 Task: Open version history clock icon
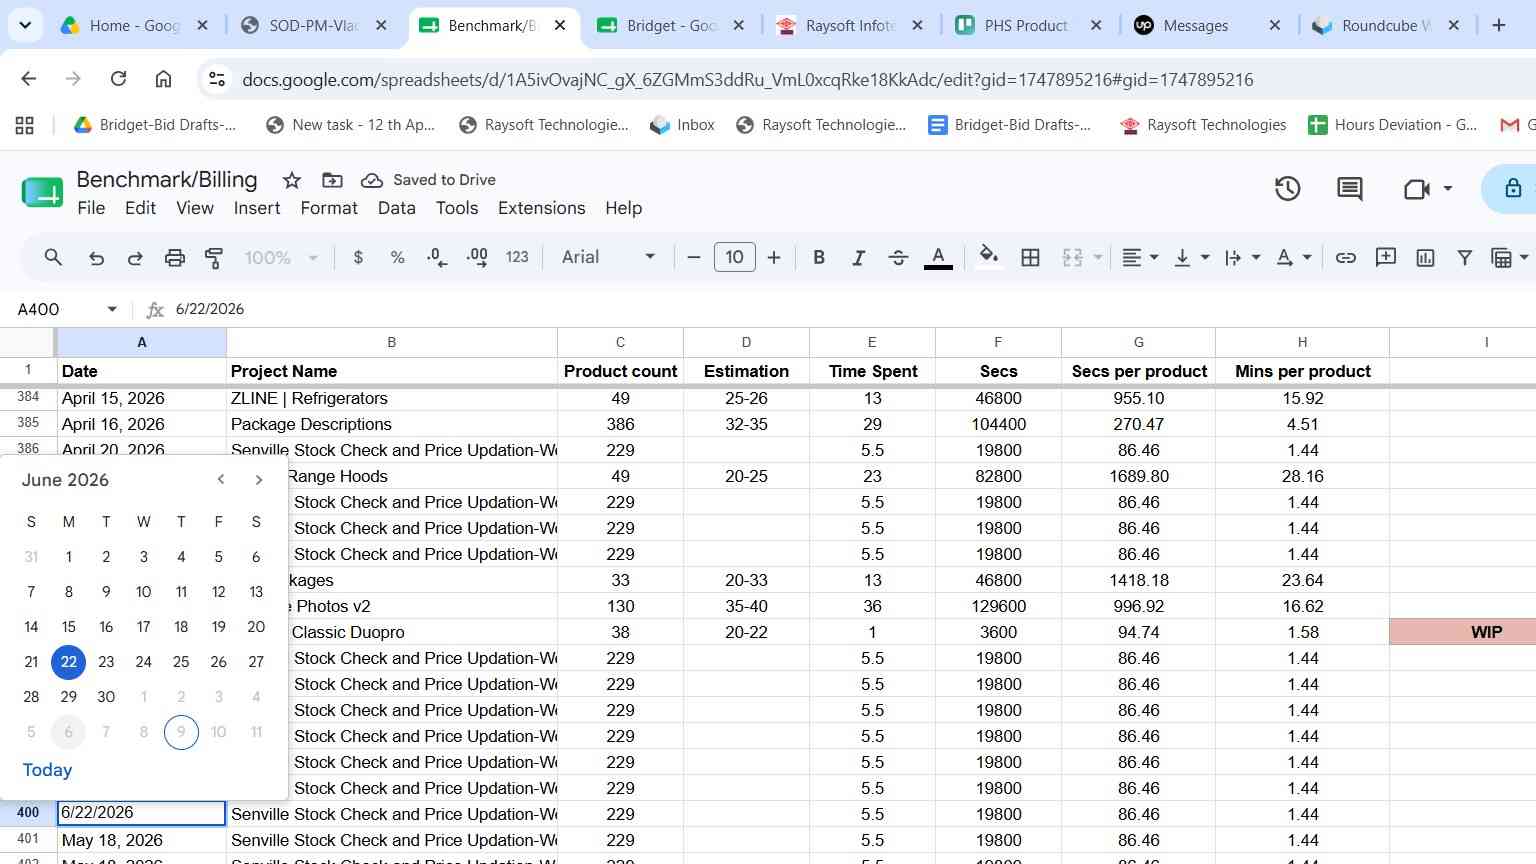point(1287,188)
